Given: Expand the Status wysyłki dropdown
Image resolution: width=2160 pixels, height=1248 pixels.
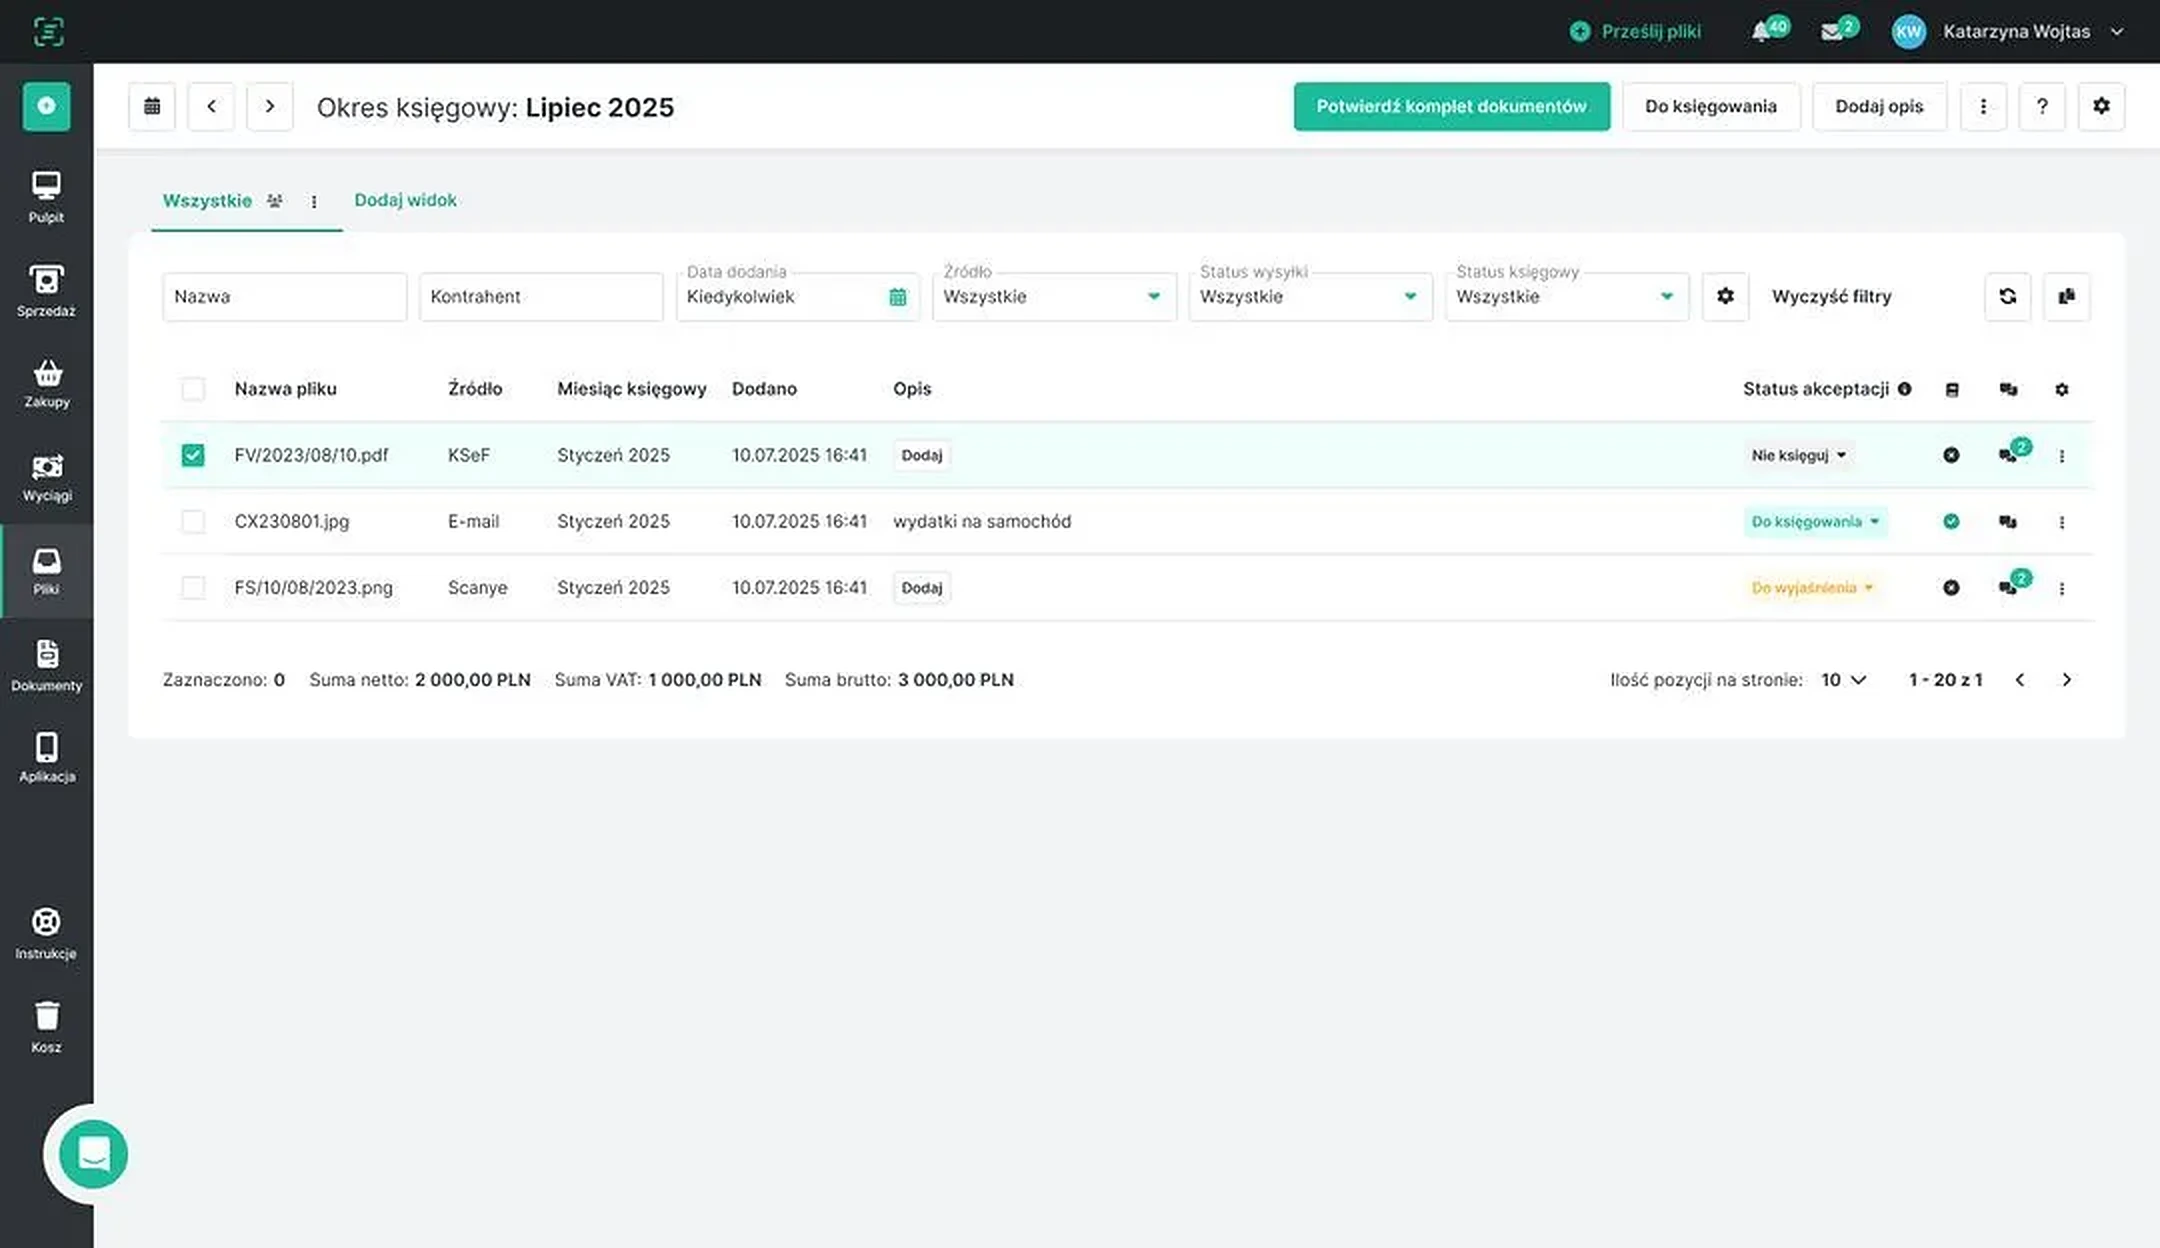Looking at the screenshot, I should [1310, 296].
